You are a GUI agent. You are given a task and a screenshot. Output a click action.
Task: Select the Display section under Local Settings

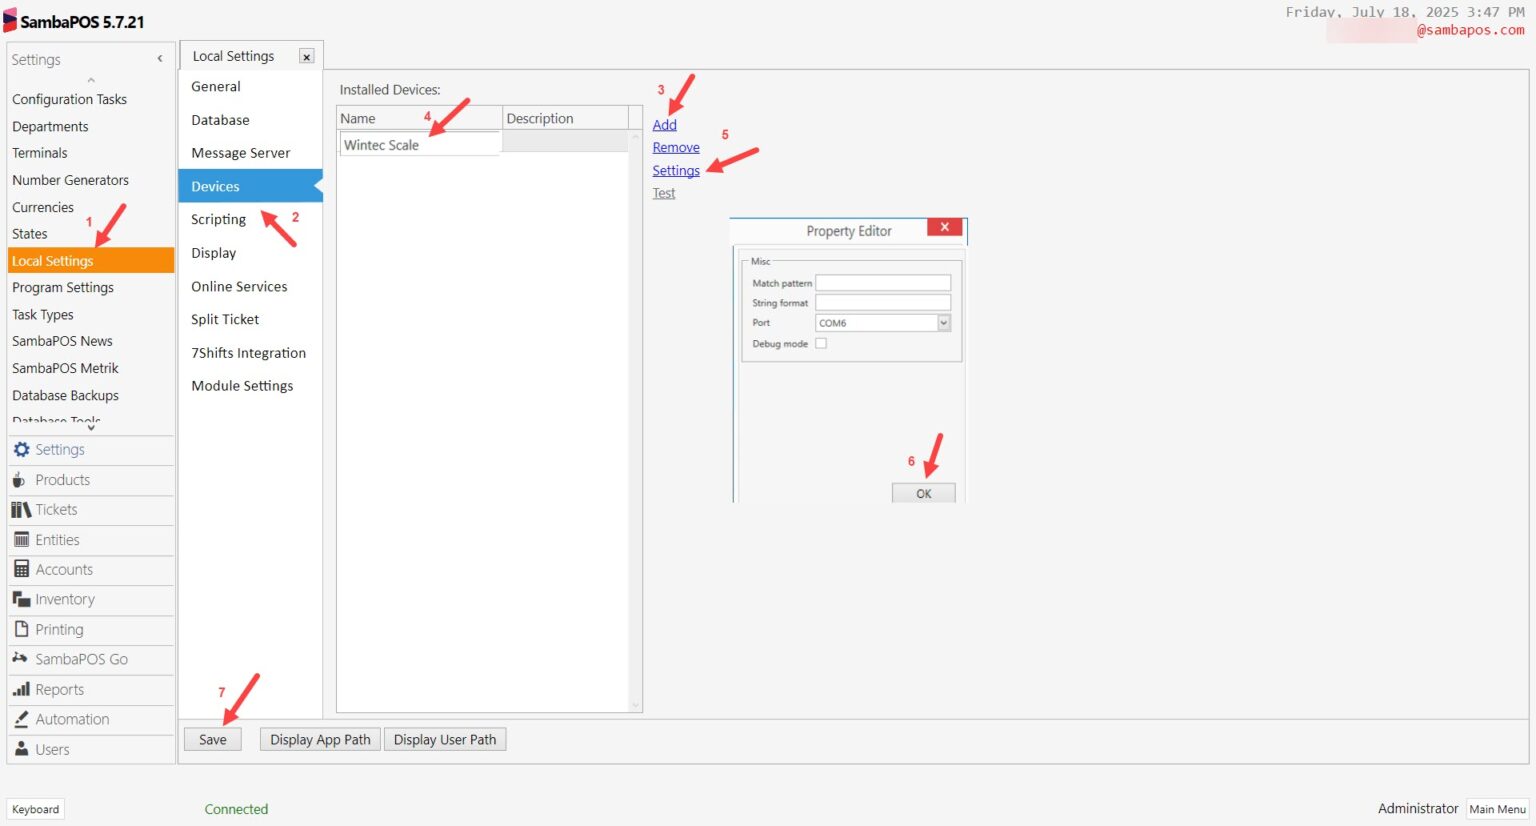coord(213,252)
